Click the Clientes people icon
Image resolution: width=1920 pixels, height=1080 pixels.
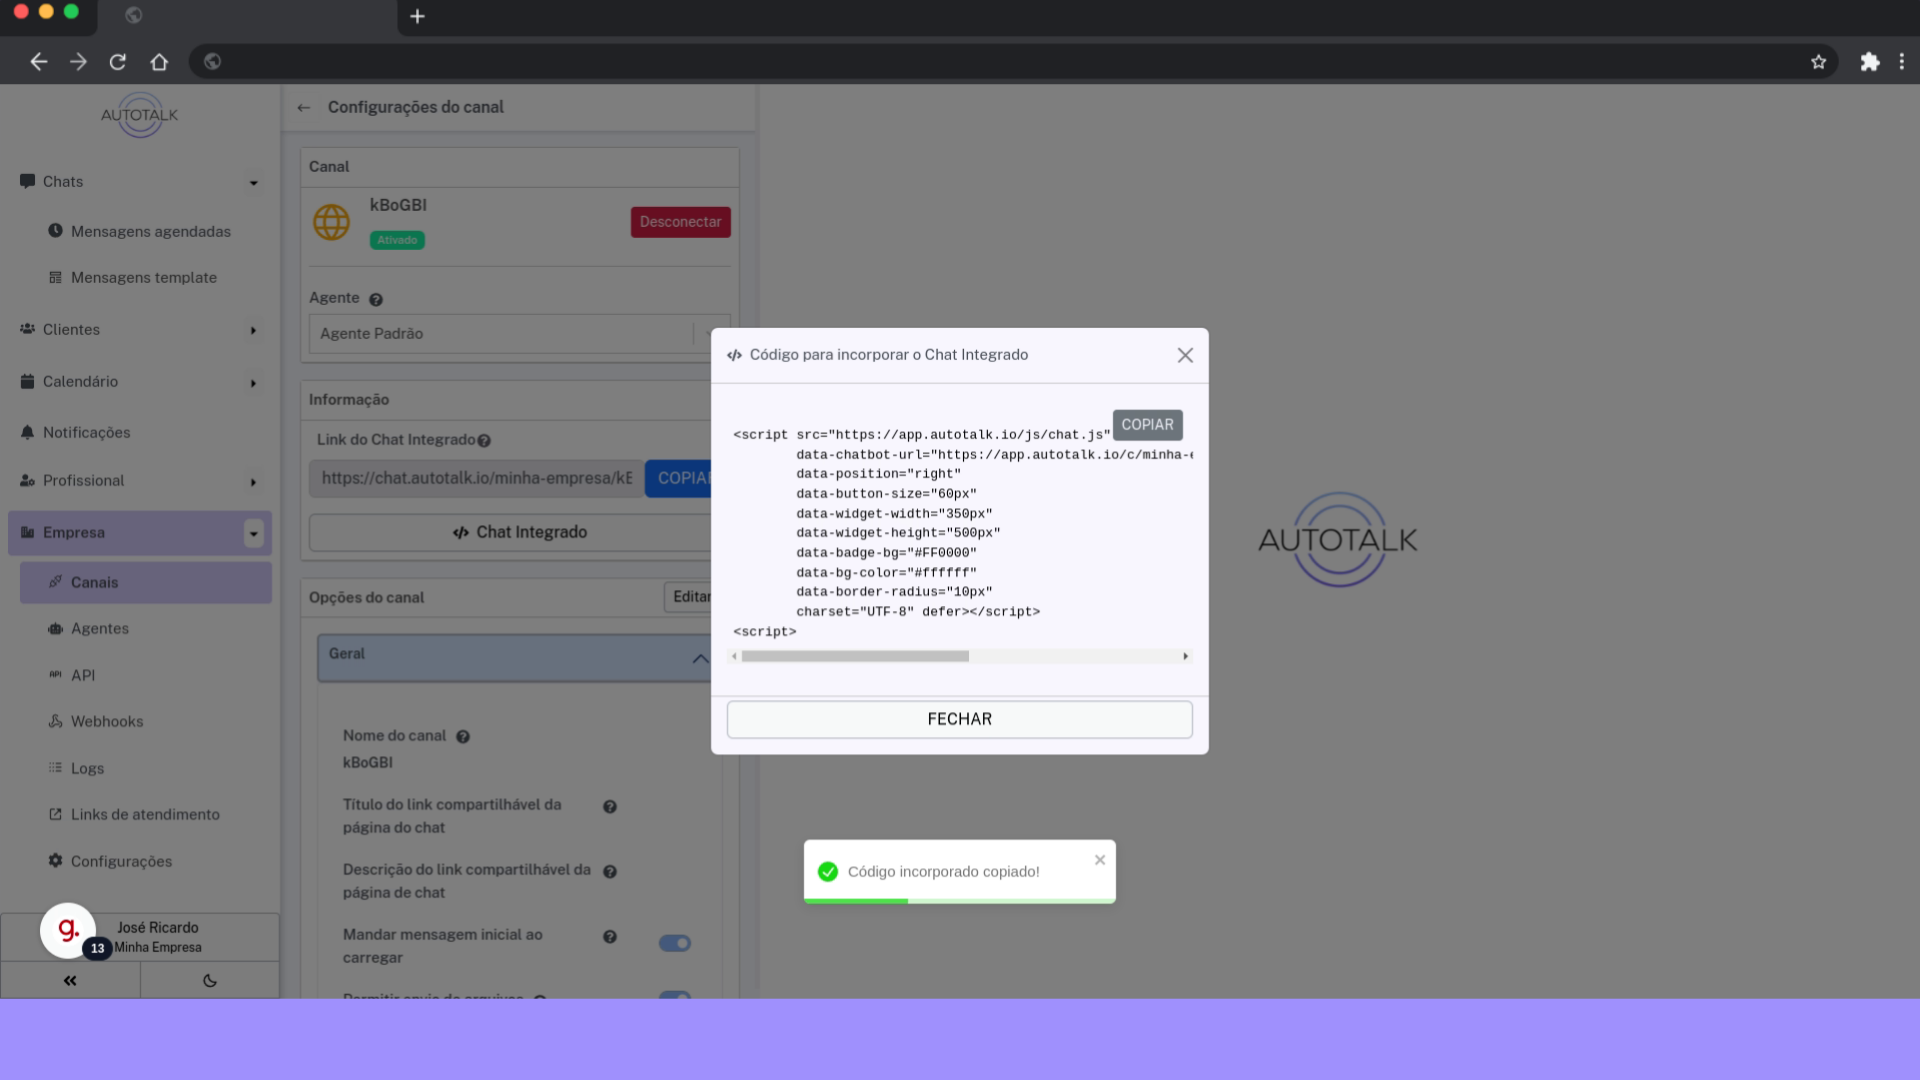point(27,329)
